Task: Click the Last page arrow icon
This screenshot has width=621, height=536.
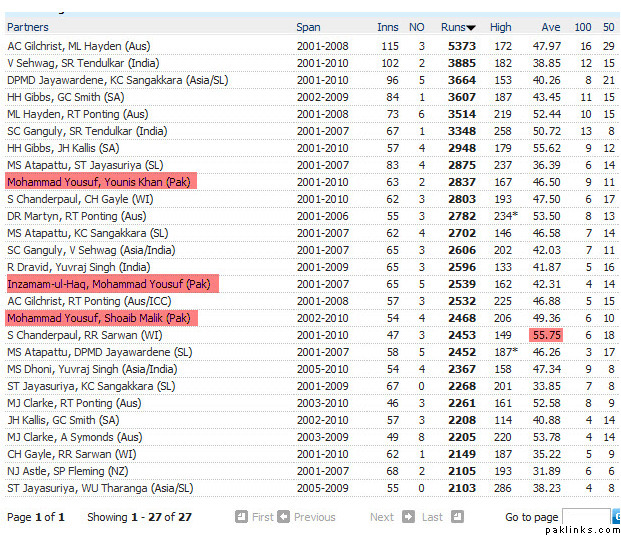Action: [x=457, y=517]
